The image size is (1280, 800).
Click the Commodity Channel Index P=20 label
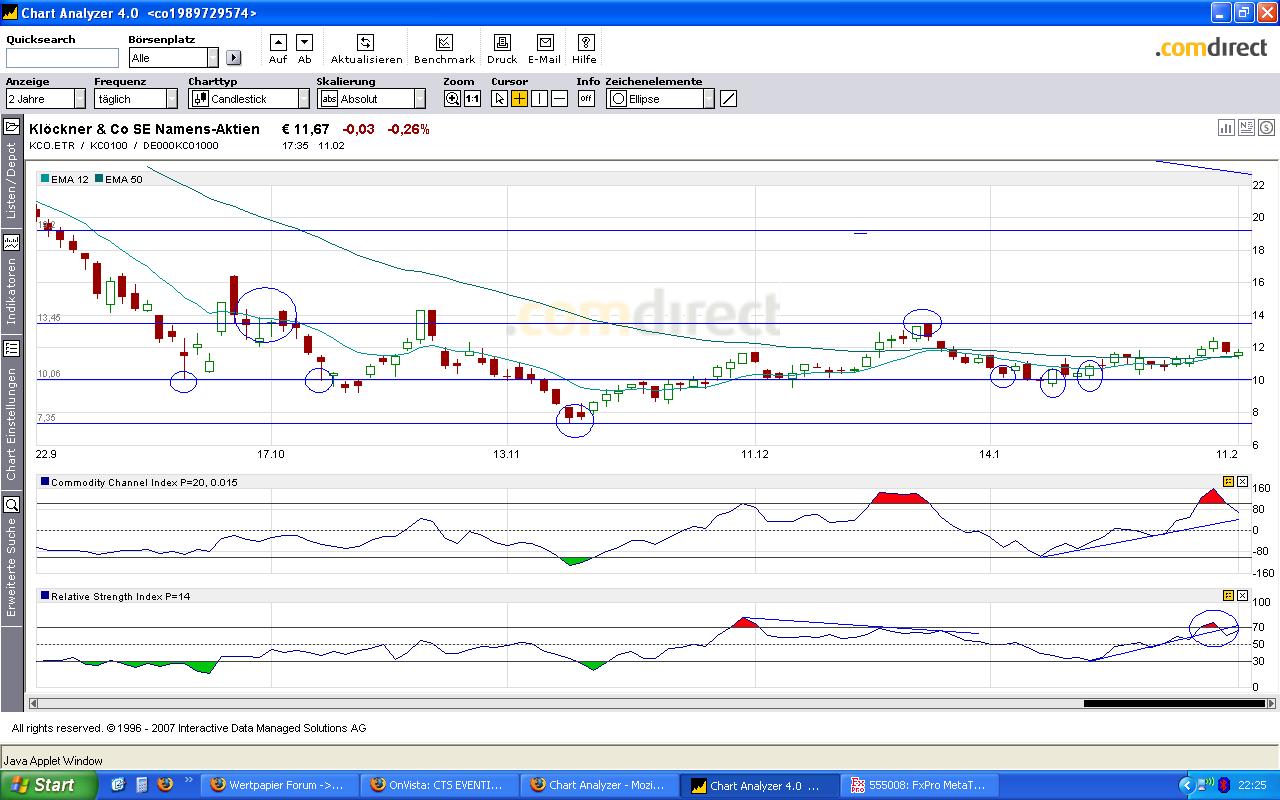pos(144,482)
